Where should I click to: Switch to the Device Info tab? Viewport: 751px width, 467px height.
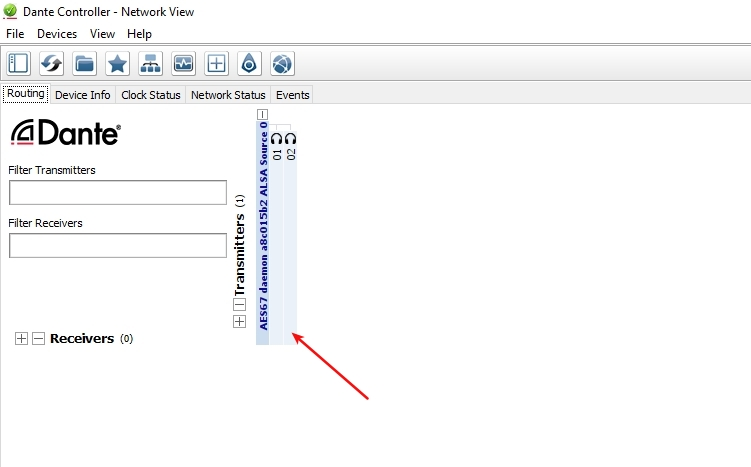[83, 95]
